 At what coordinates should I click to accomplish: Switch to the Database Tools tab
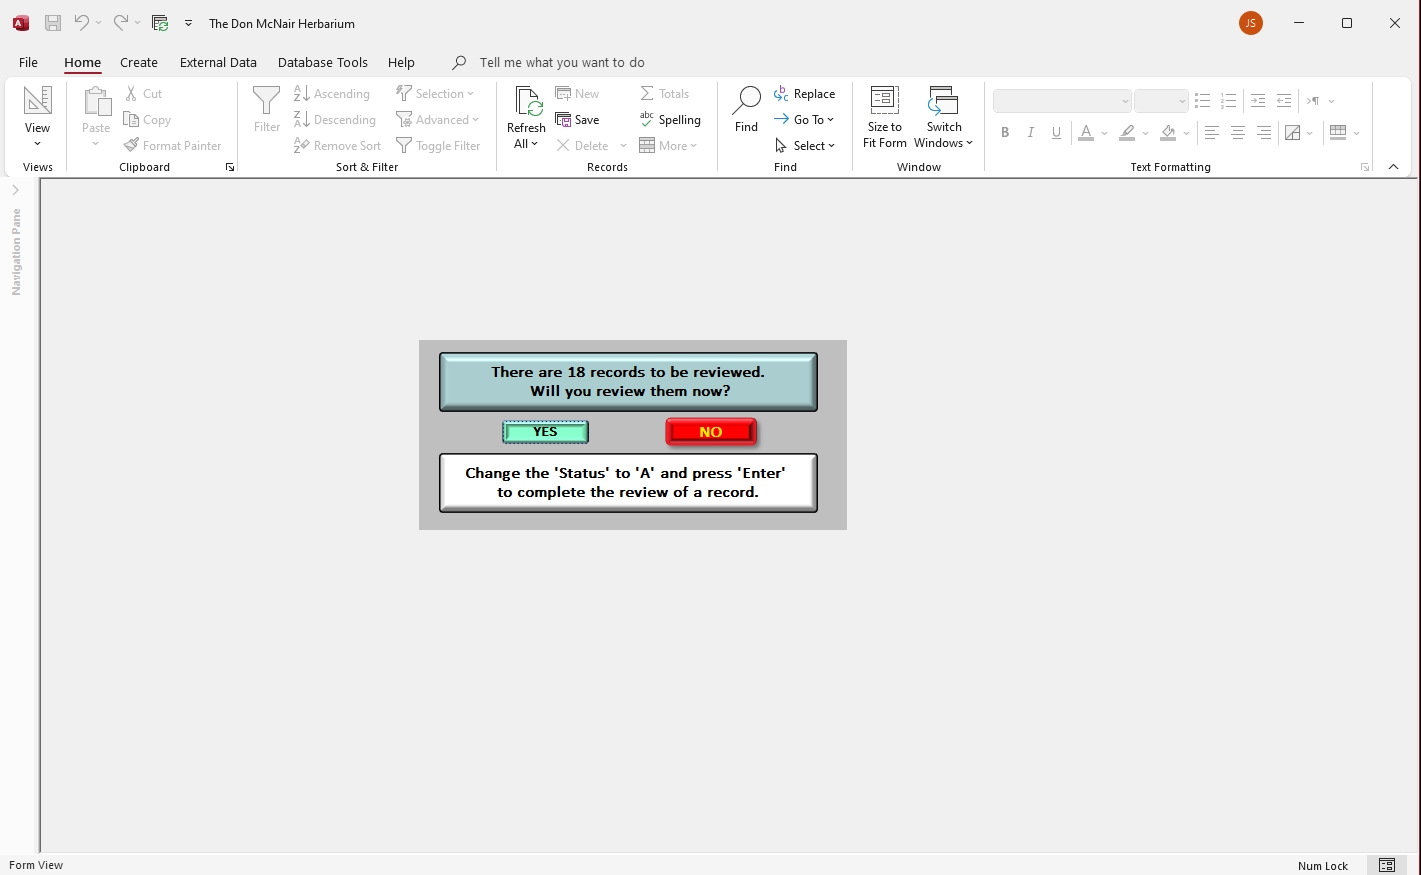(x=322, y=62)
